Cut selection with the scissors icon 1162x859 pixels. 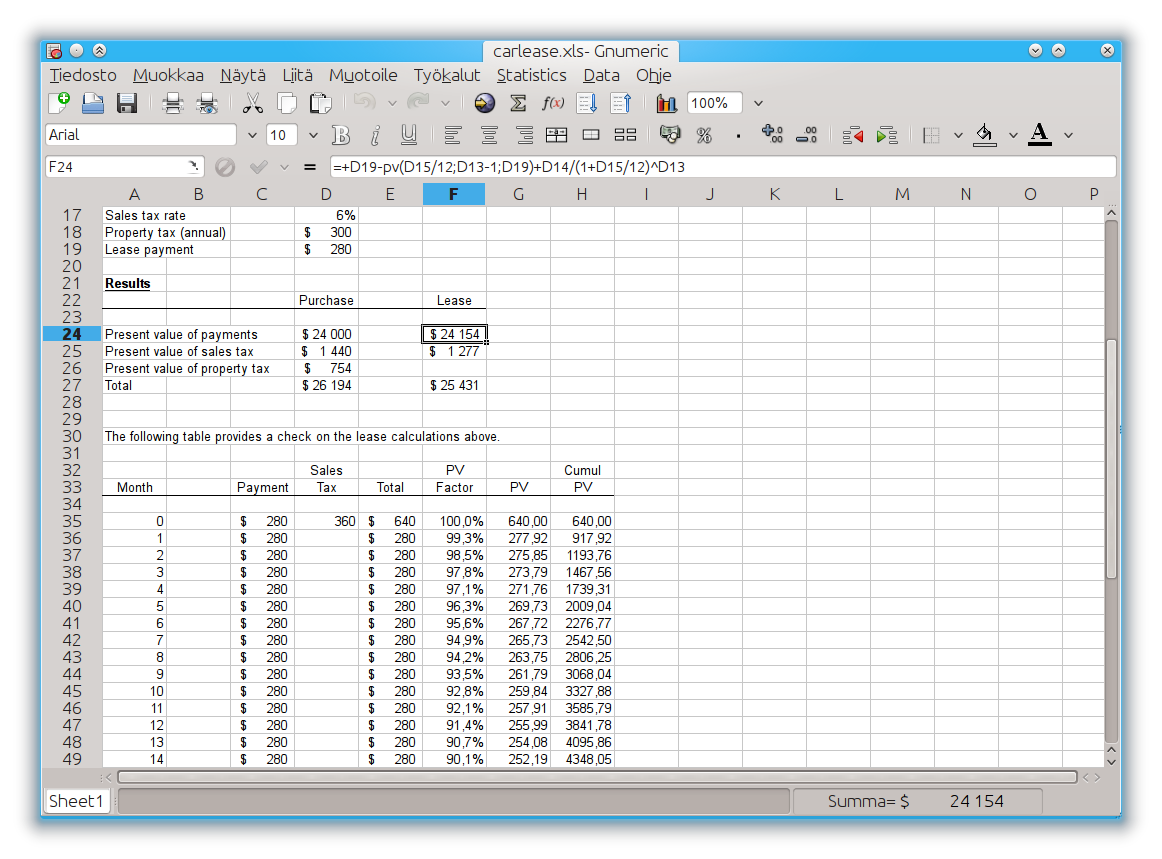(x=253, y=103)
